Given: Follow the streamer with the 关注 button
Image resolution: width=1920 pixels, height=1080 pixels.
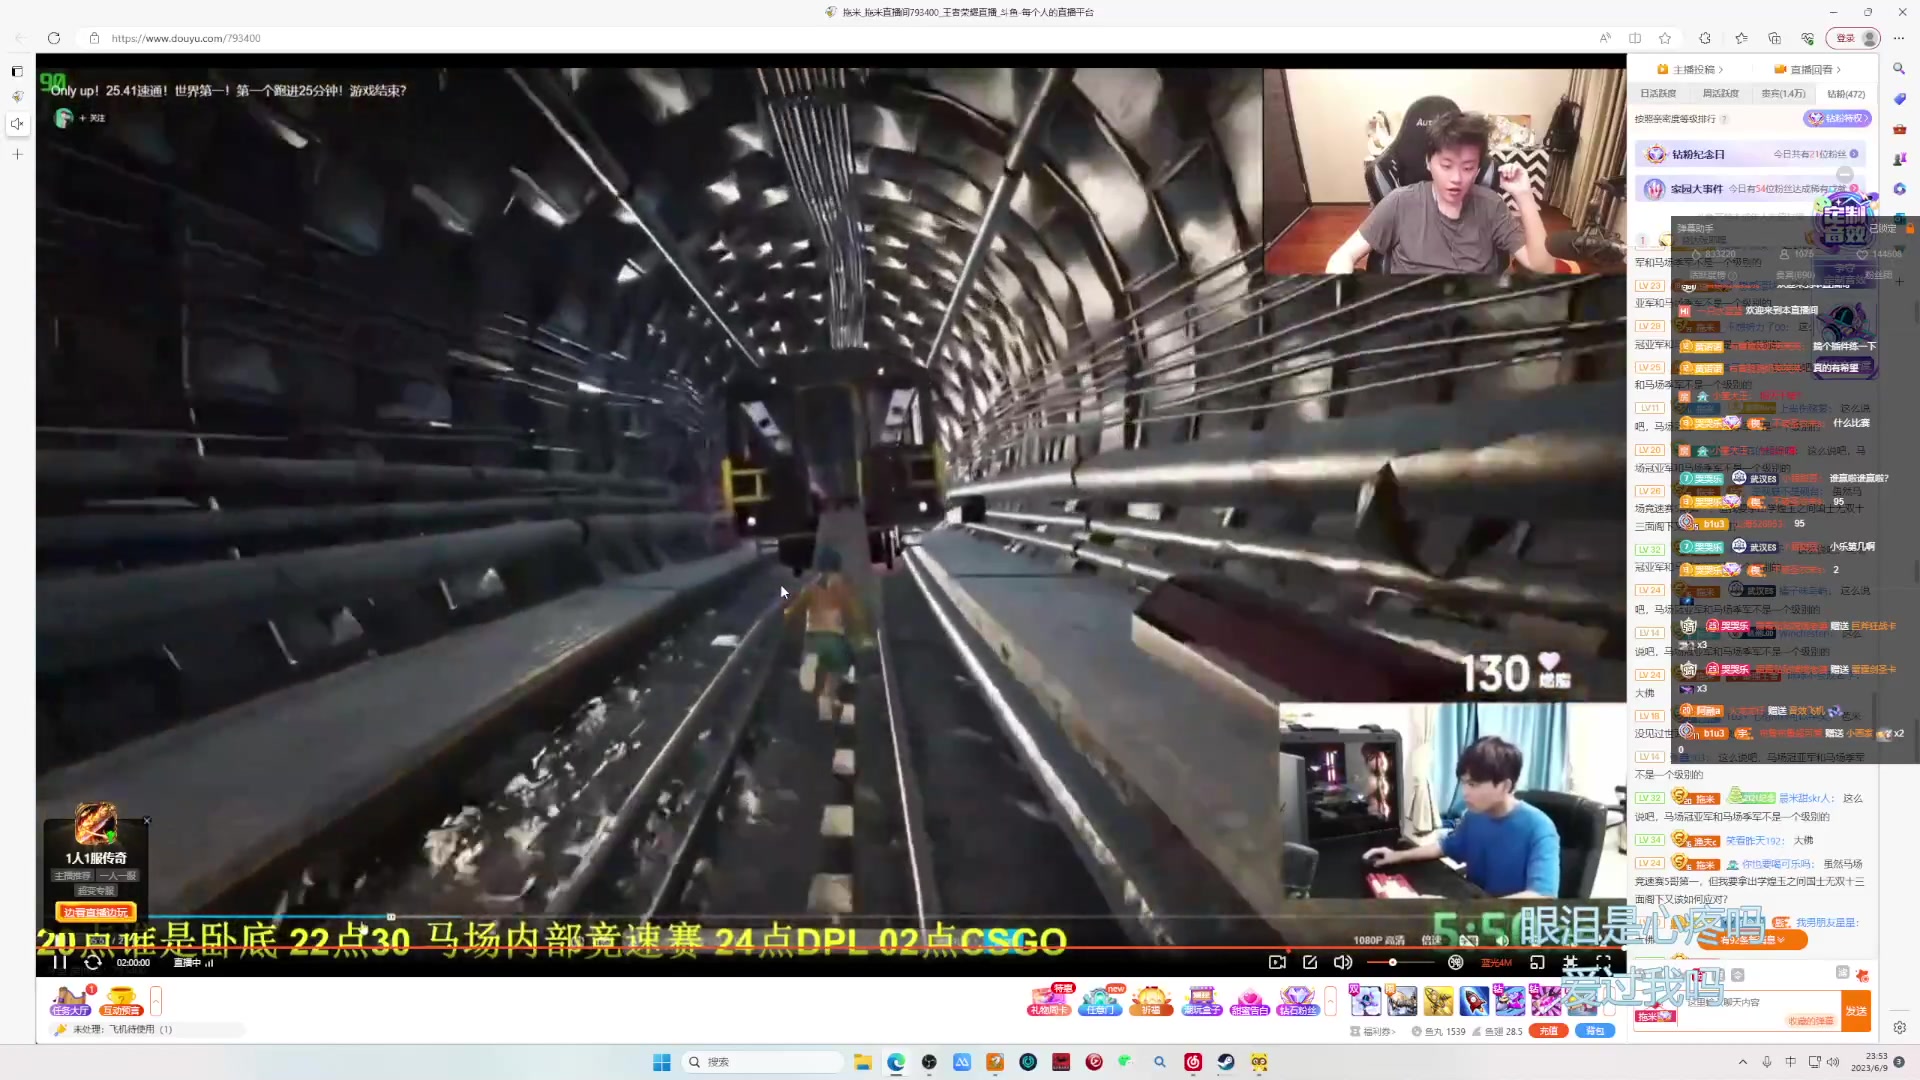Looking at the screenshot, I should (x=93, y=118).
